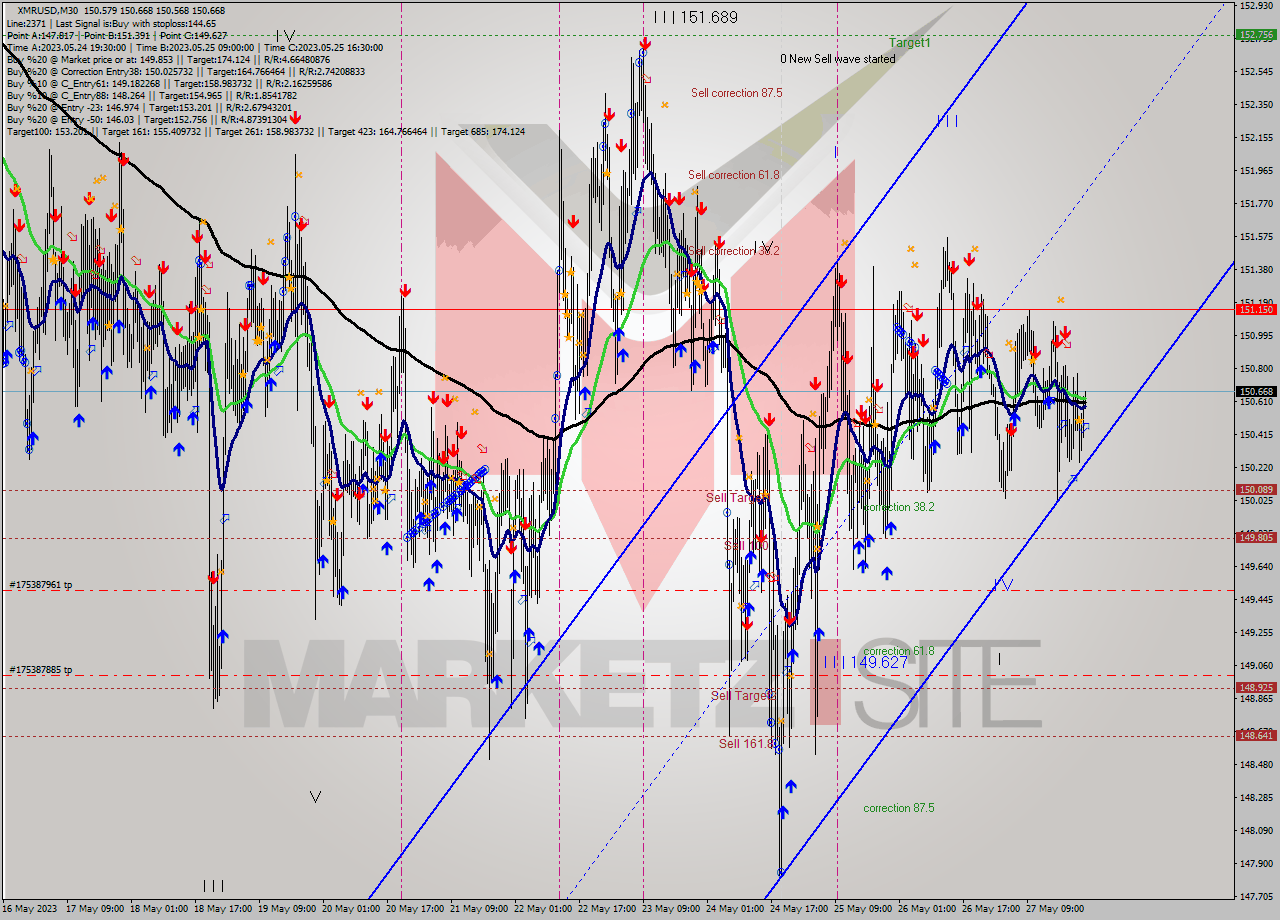
Task: Click the '21 May 09:00' time label
Action: click(x=479, y=909)
